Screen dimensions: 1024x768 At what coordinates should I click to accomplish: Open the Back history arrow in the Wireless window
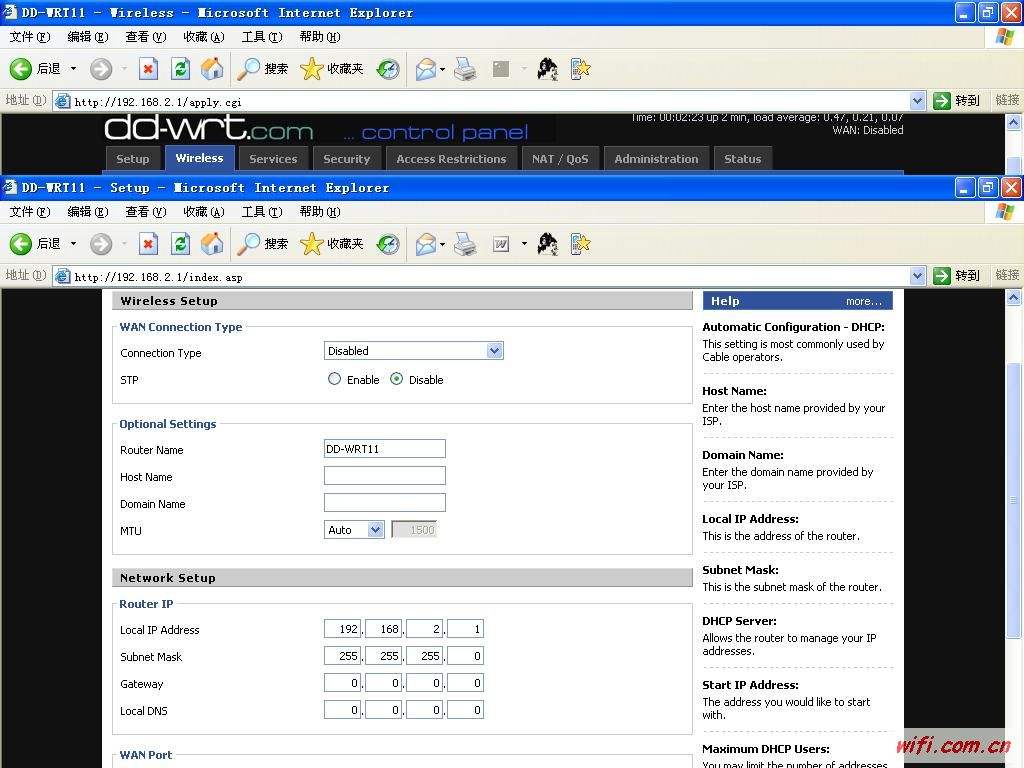[x=73, y=69]
